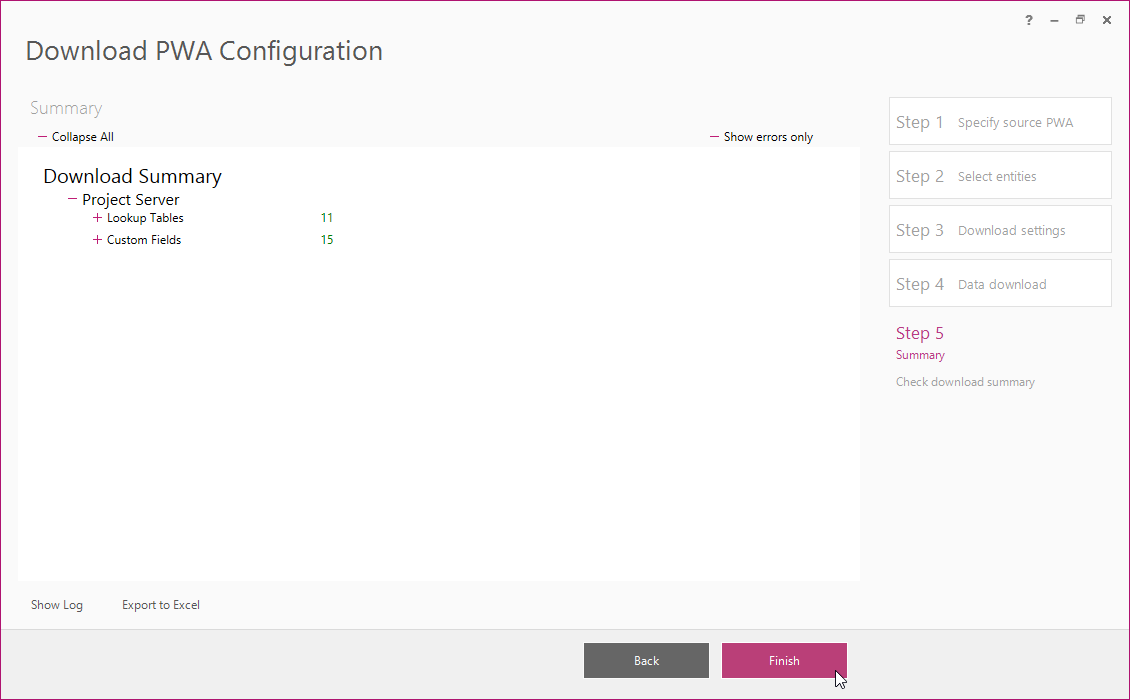Open the Show Log link

pyautogui.click(x=57, y=605)
